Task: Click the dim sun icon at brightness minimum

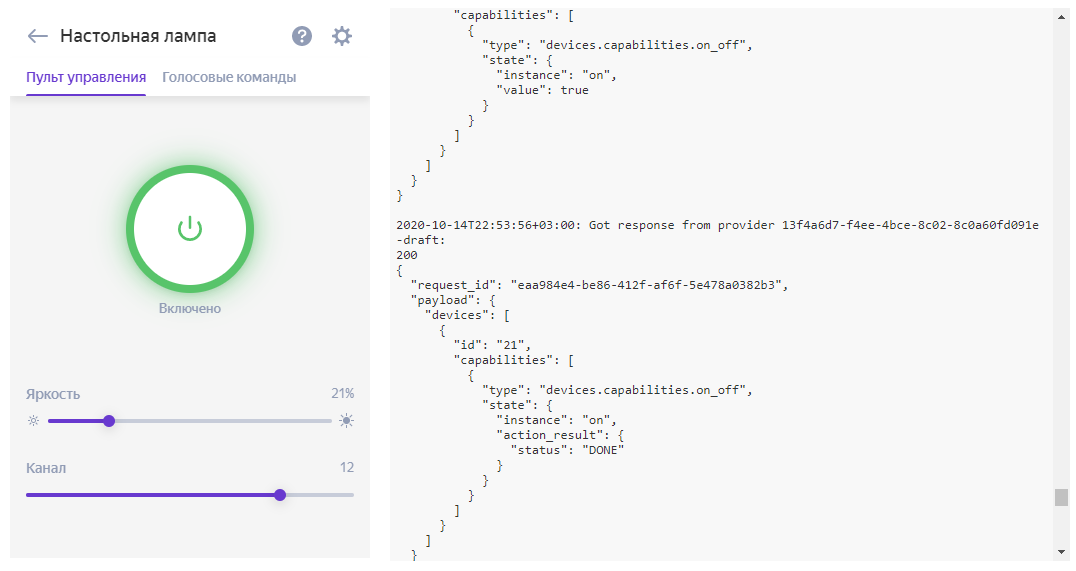Action: (33, 421)
